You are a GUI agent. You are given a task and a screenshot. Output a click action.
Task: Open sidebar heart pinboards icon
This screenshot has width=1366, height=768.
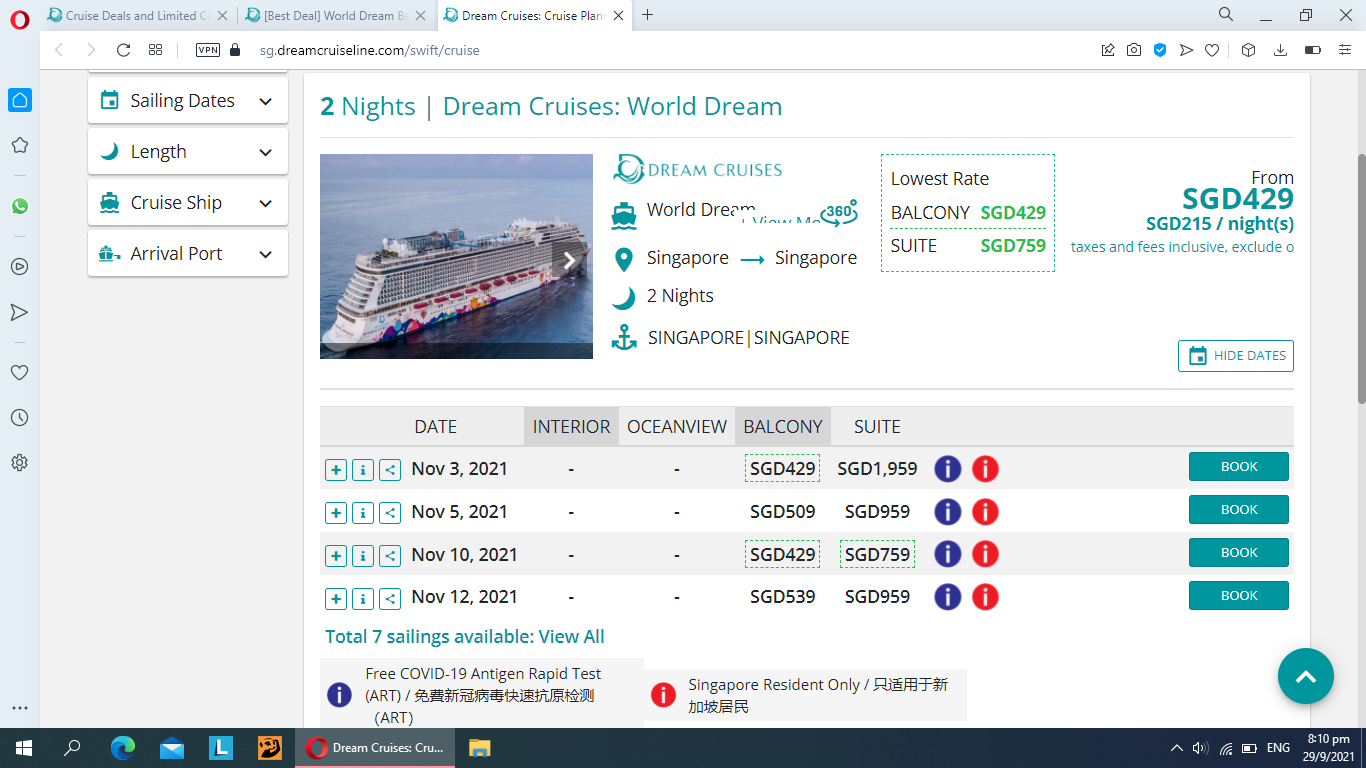(19, 372)
